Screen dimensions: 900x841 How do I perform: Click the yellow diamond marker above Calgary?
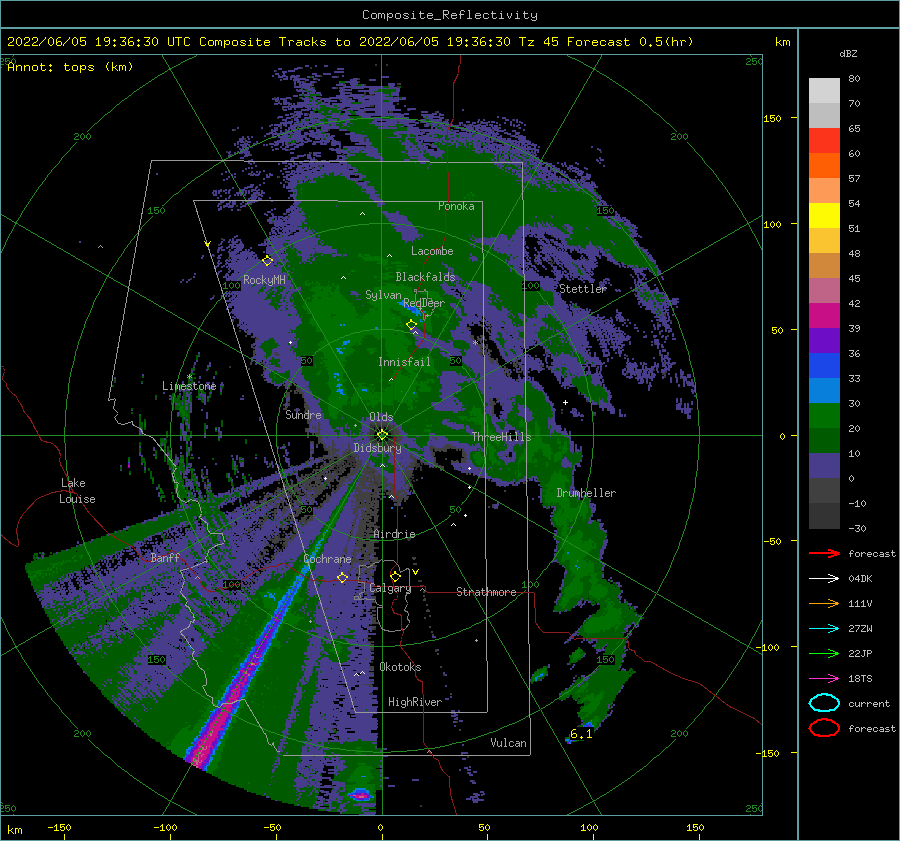click(395, 576)
